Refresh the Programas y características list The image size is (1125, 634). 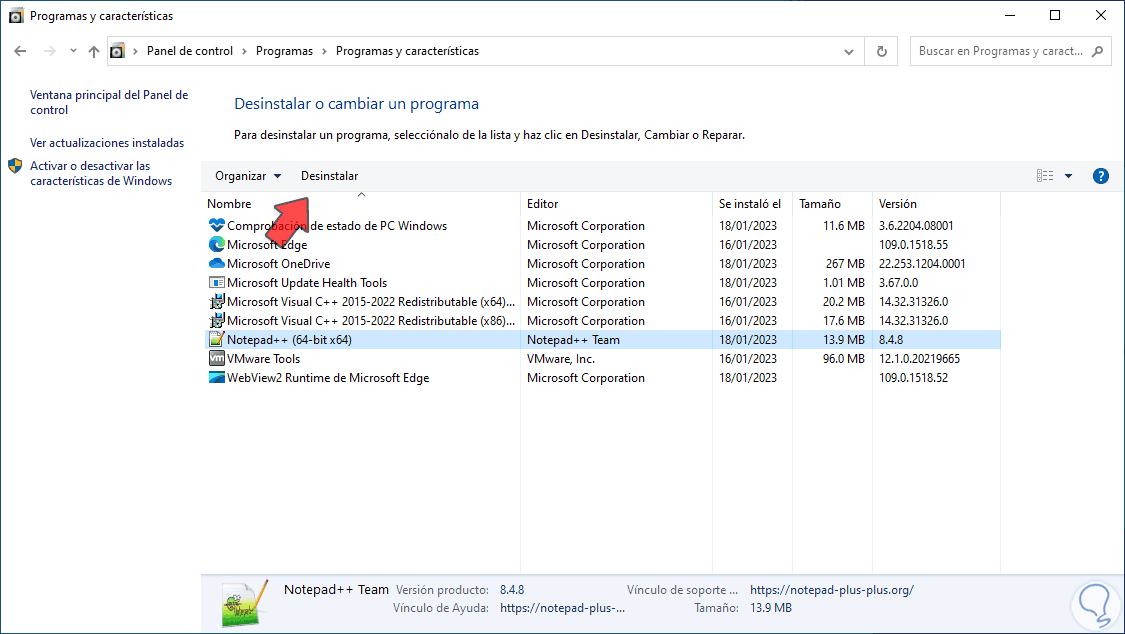point(882,52)
